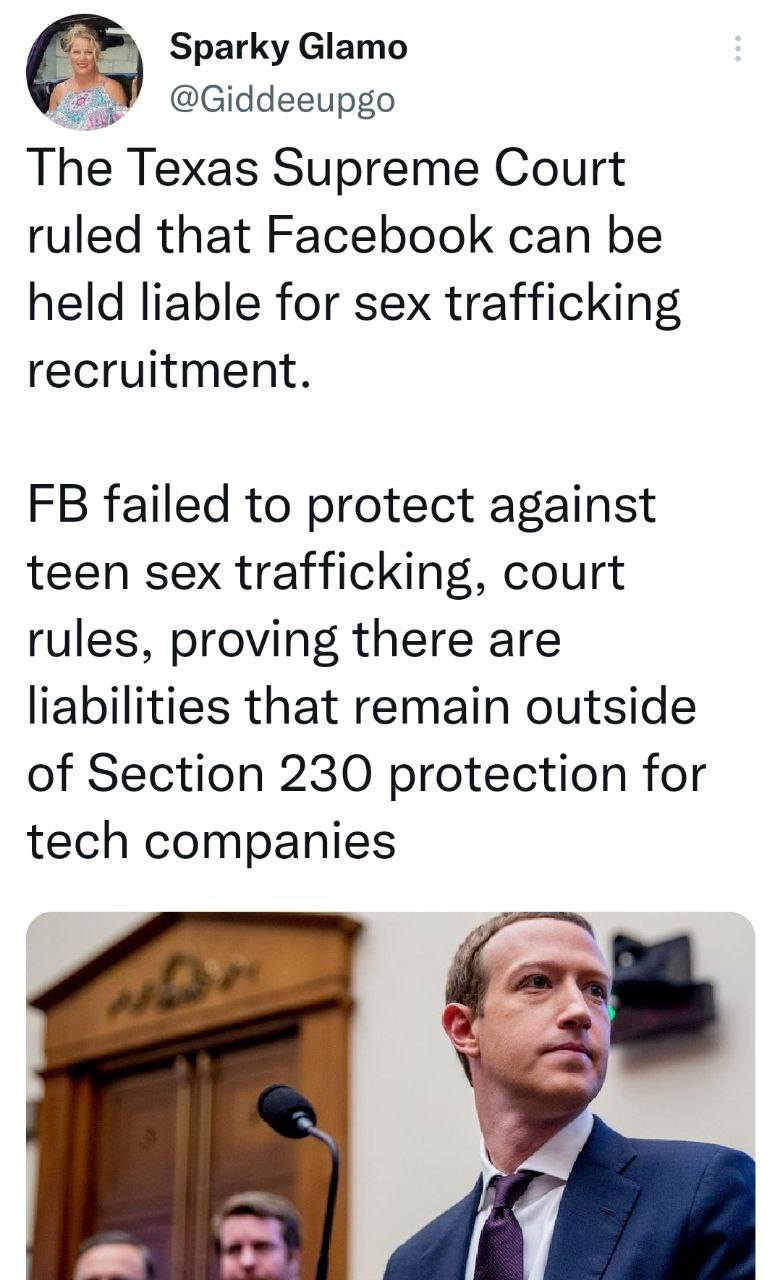
Task: Click the line "ruled that Facebook can be"
Action: [x=345, y=236]
